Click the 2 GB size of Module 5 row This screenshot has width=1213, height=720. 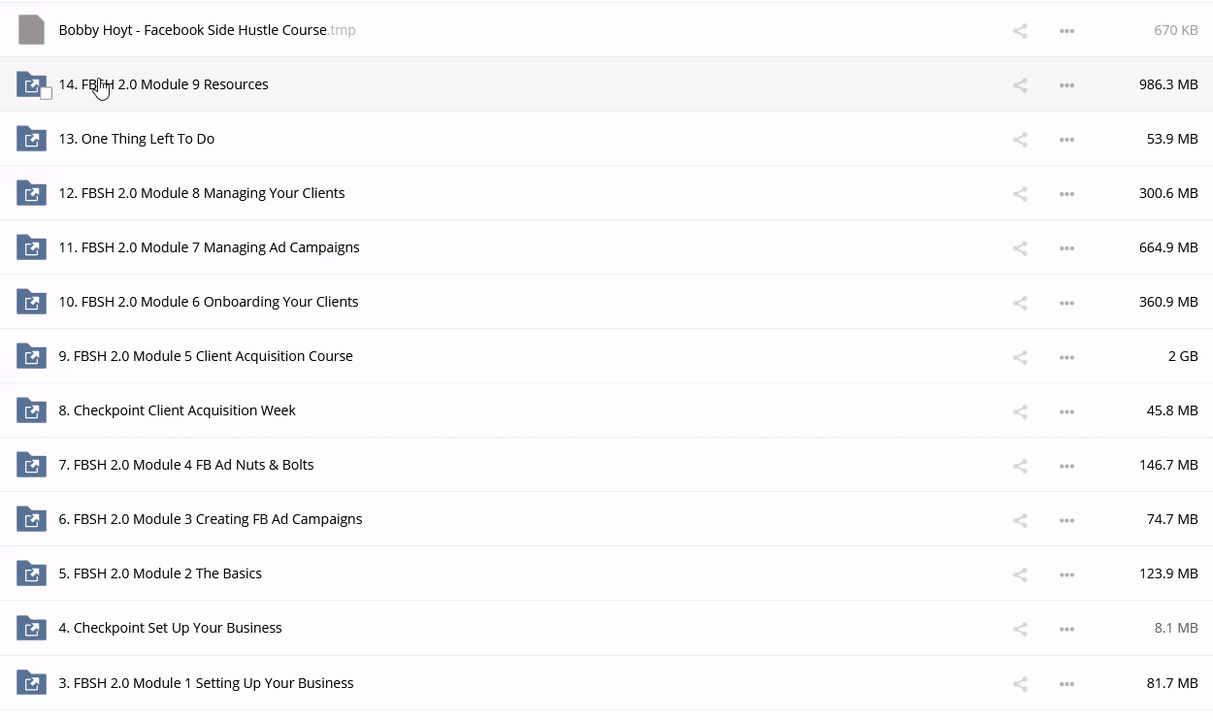pos(1182,356)
